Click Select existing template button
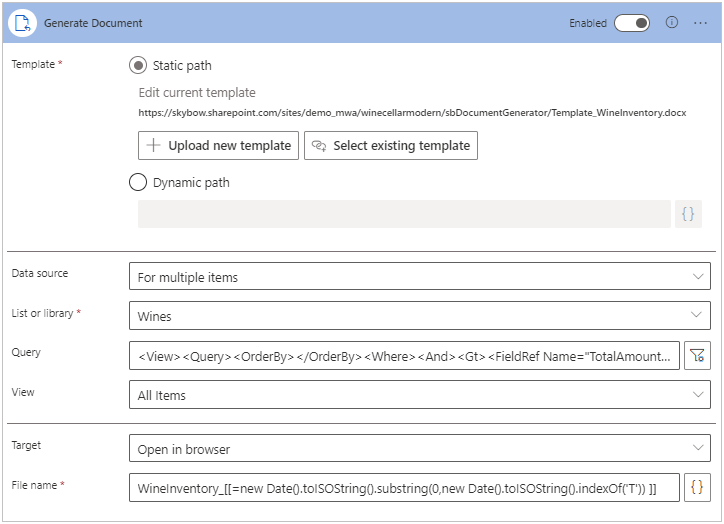This screenshot has width=724, height=524. coord(390,145)
